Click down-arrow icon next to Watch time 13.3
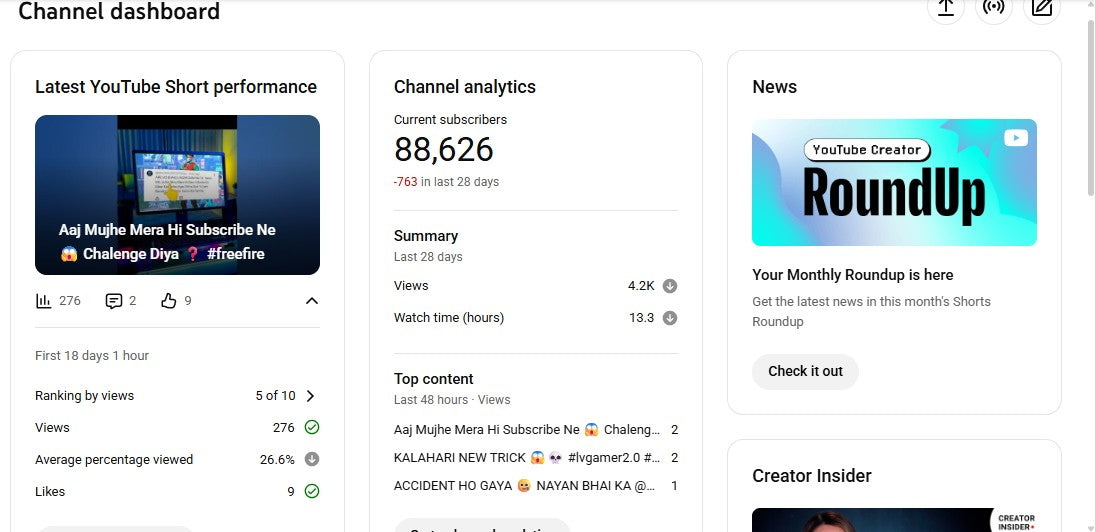Image resolution: width=1095 pixels, height=532 pixels. tap(670, 318)
